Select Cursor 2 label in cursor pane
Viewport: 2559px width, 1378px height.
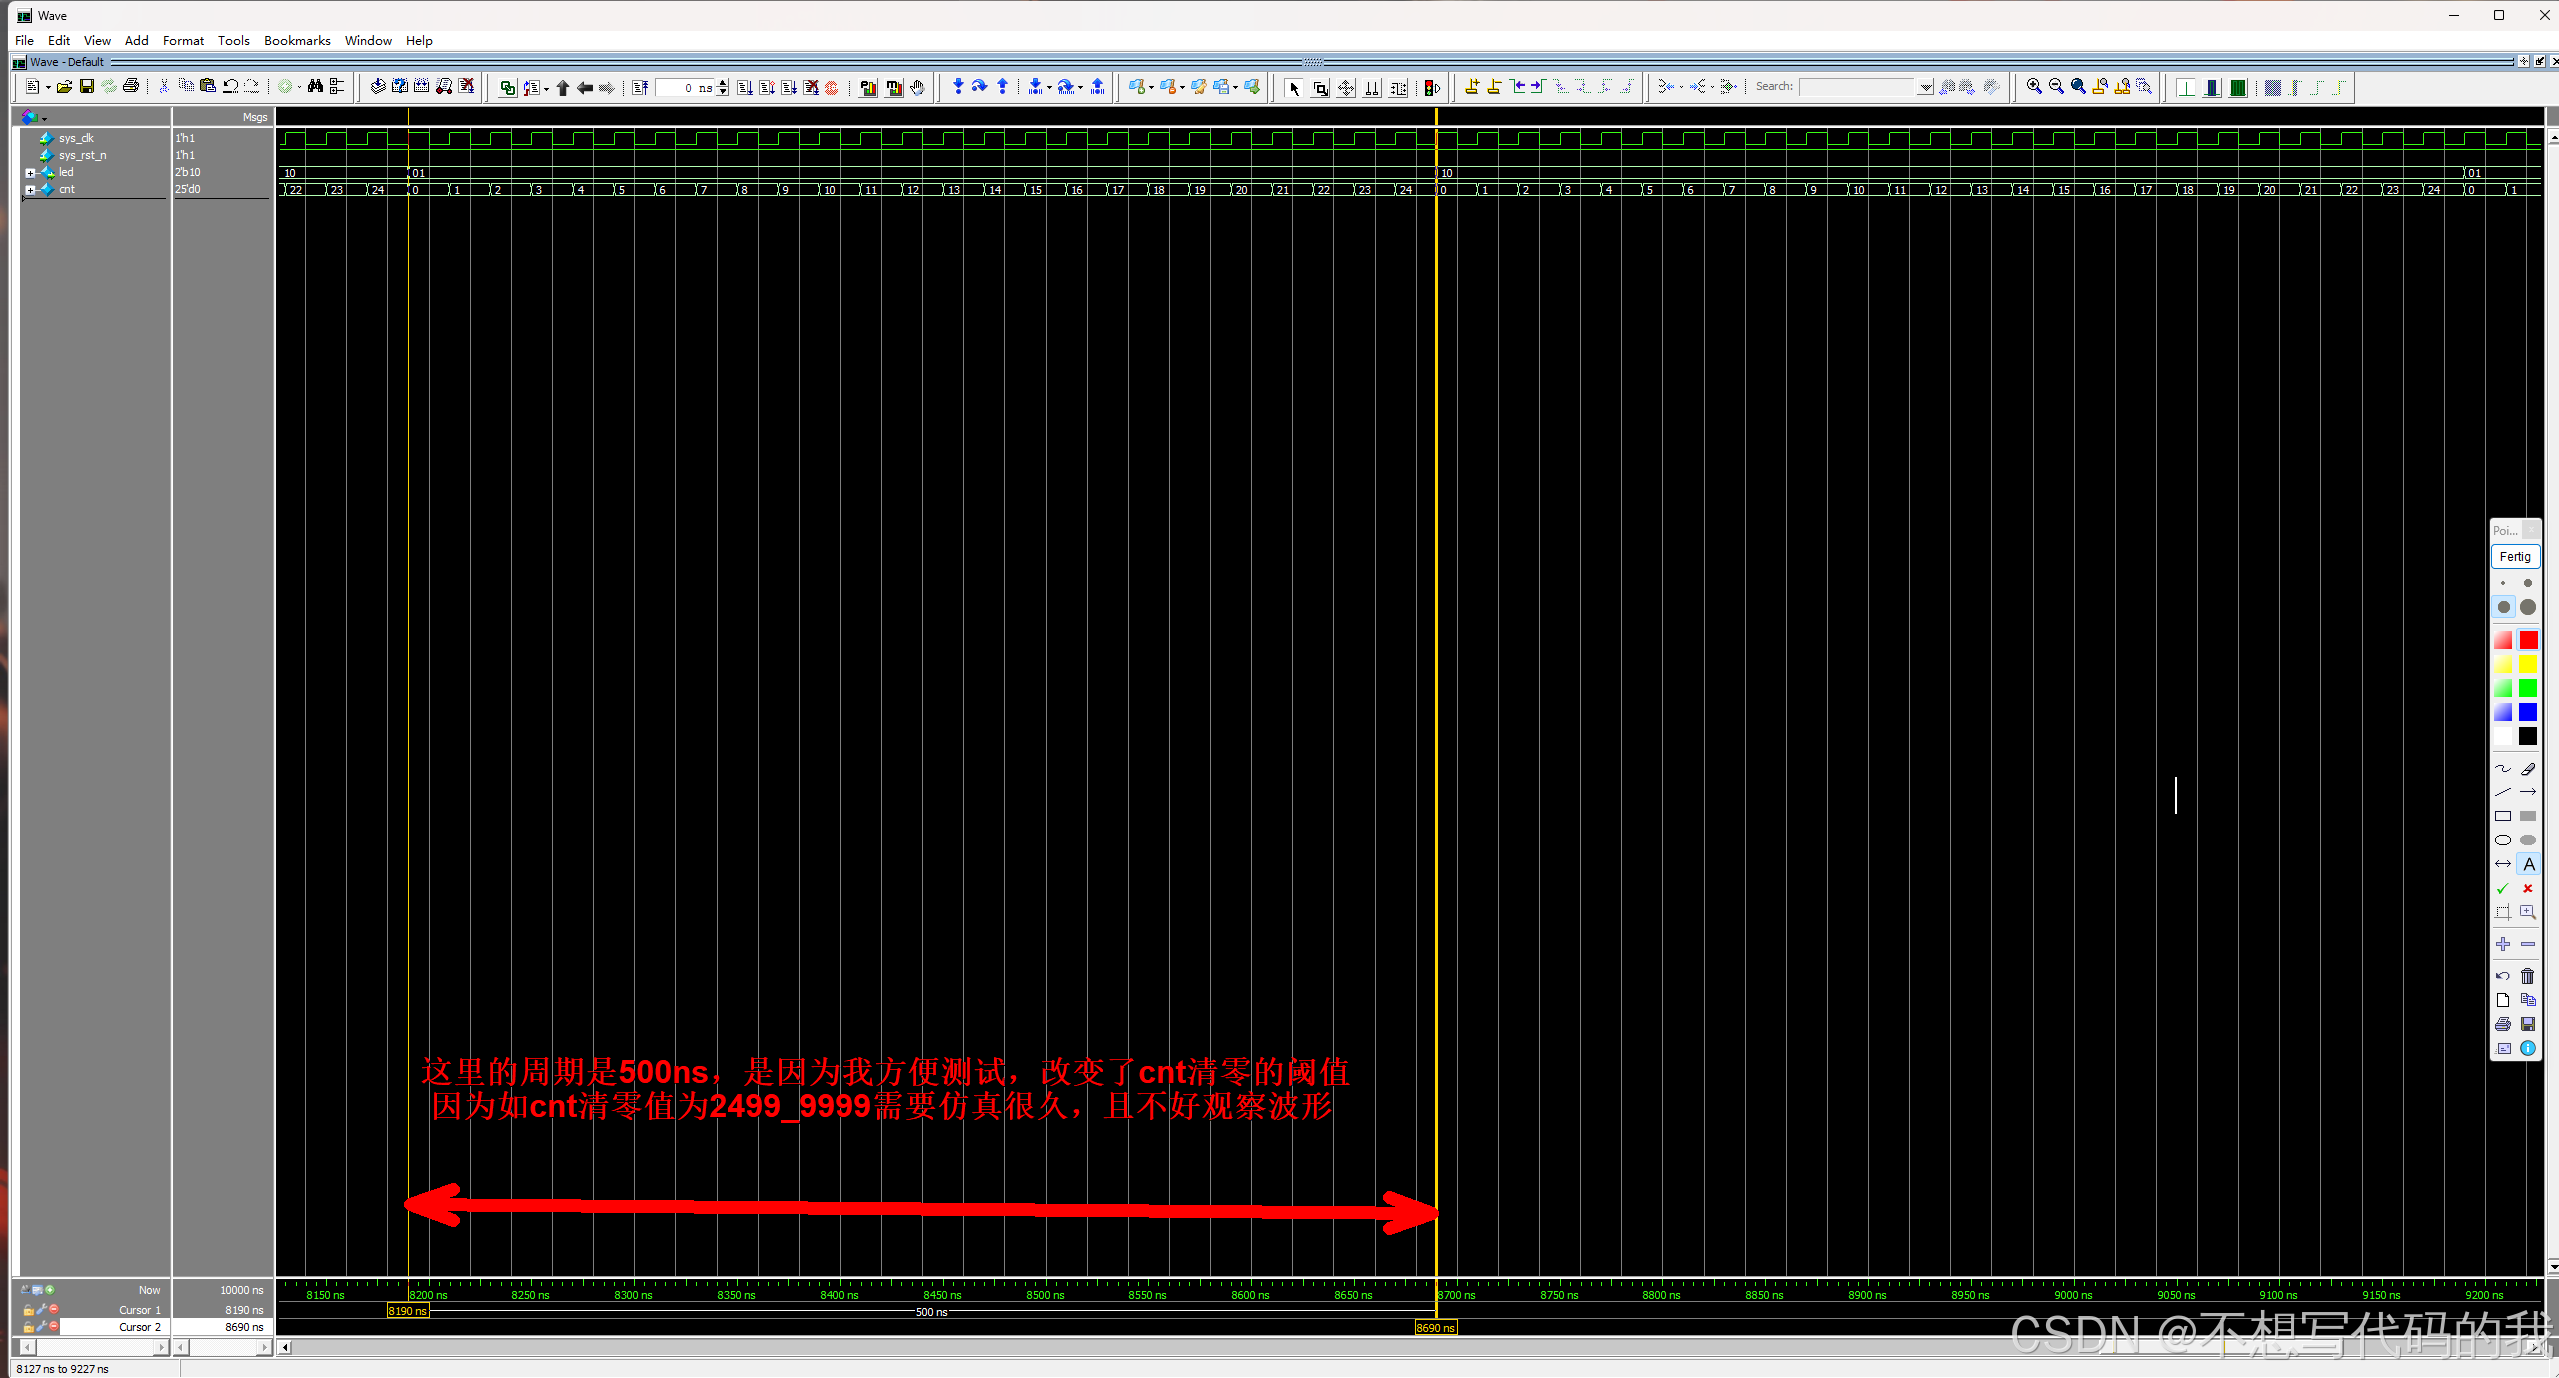click(139, 1327)
